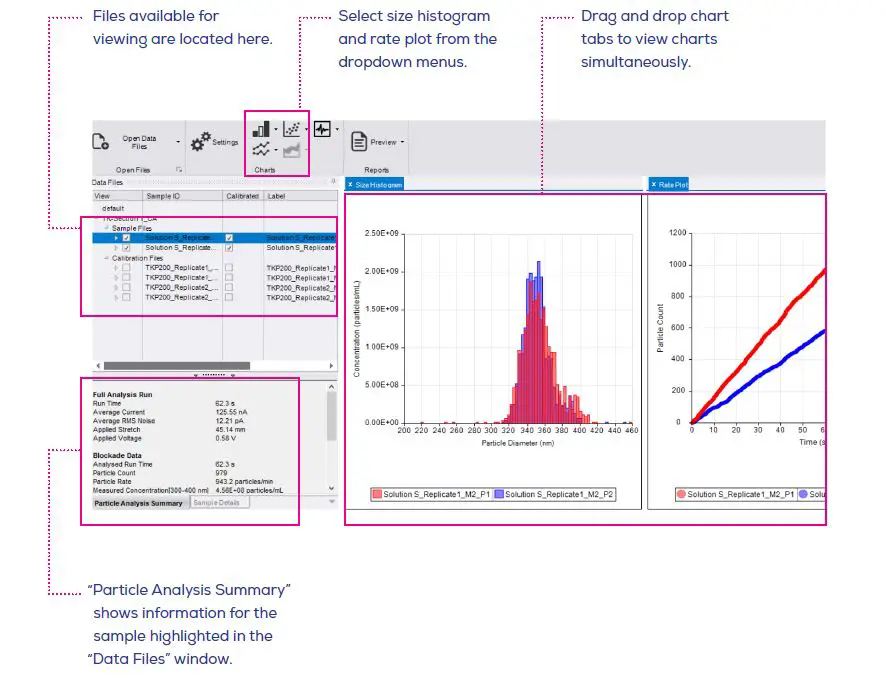886x678 pixels.
Task: Click the horizontal scrollbar below Data Files
Action: 174,364
